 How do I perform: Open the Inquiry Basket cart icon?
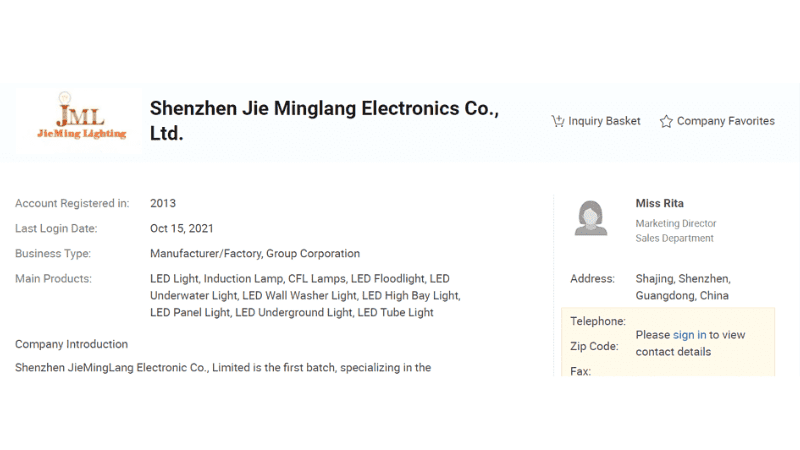tap(558, 121)
